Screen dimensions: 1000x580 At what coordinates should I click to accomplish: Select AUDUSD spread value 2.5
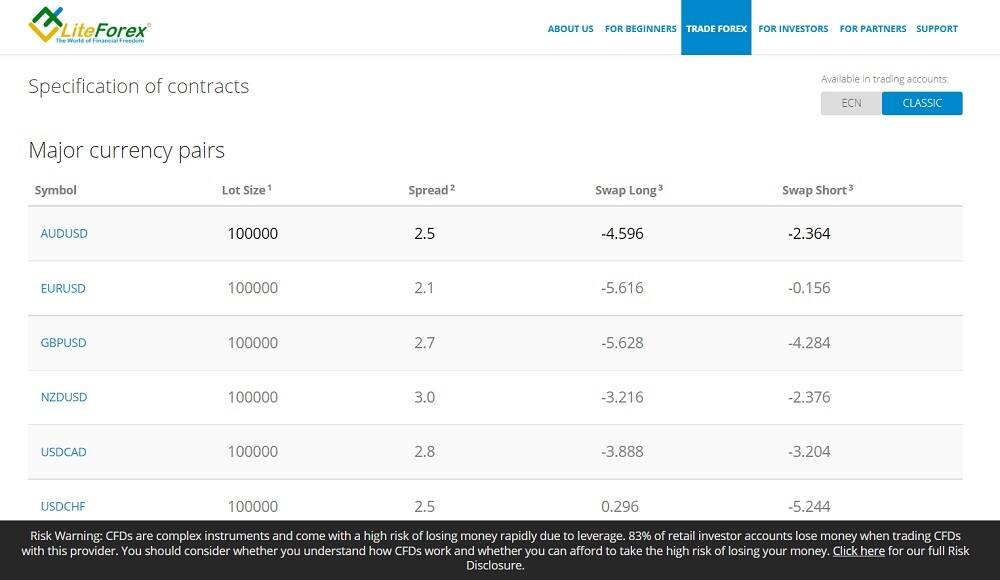(424, 234)
